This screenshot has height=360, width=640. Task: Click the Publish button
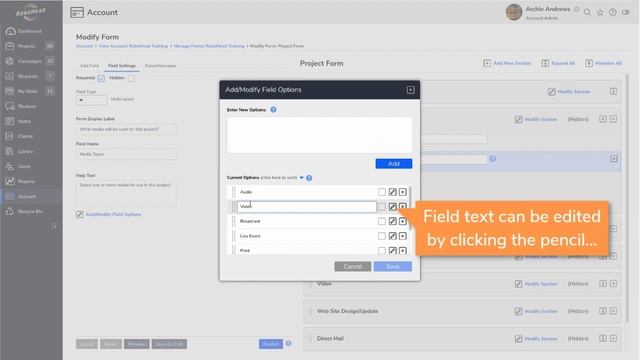tap(271, 344)
